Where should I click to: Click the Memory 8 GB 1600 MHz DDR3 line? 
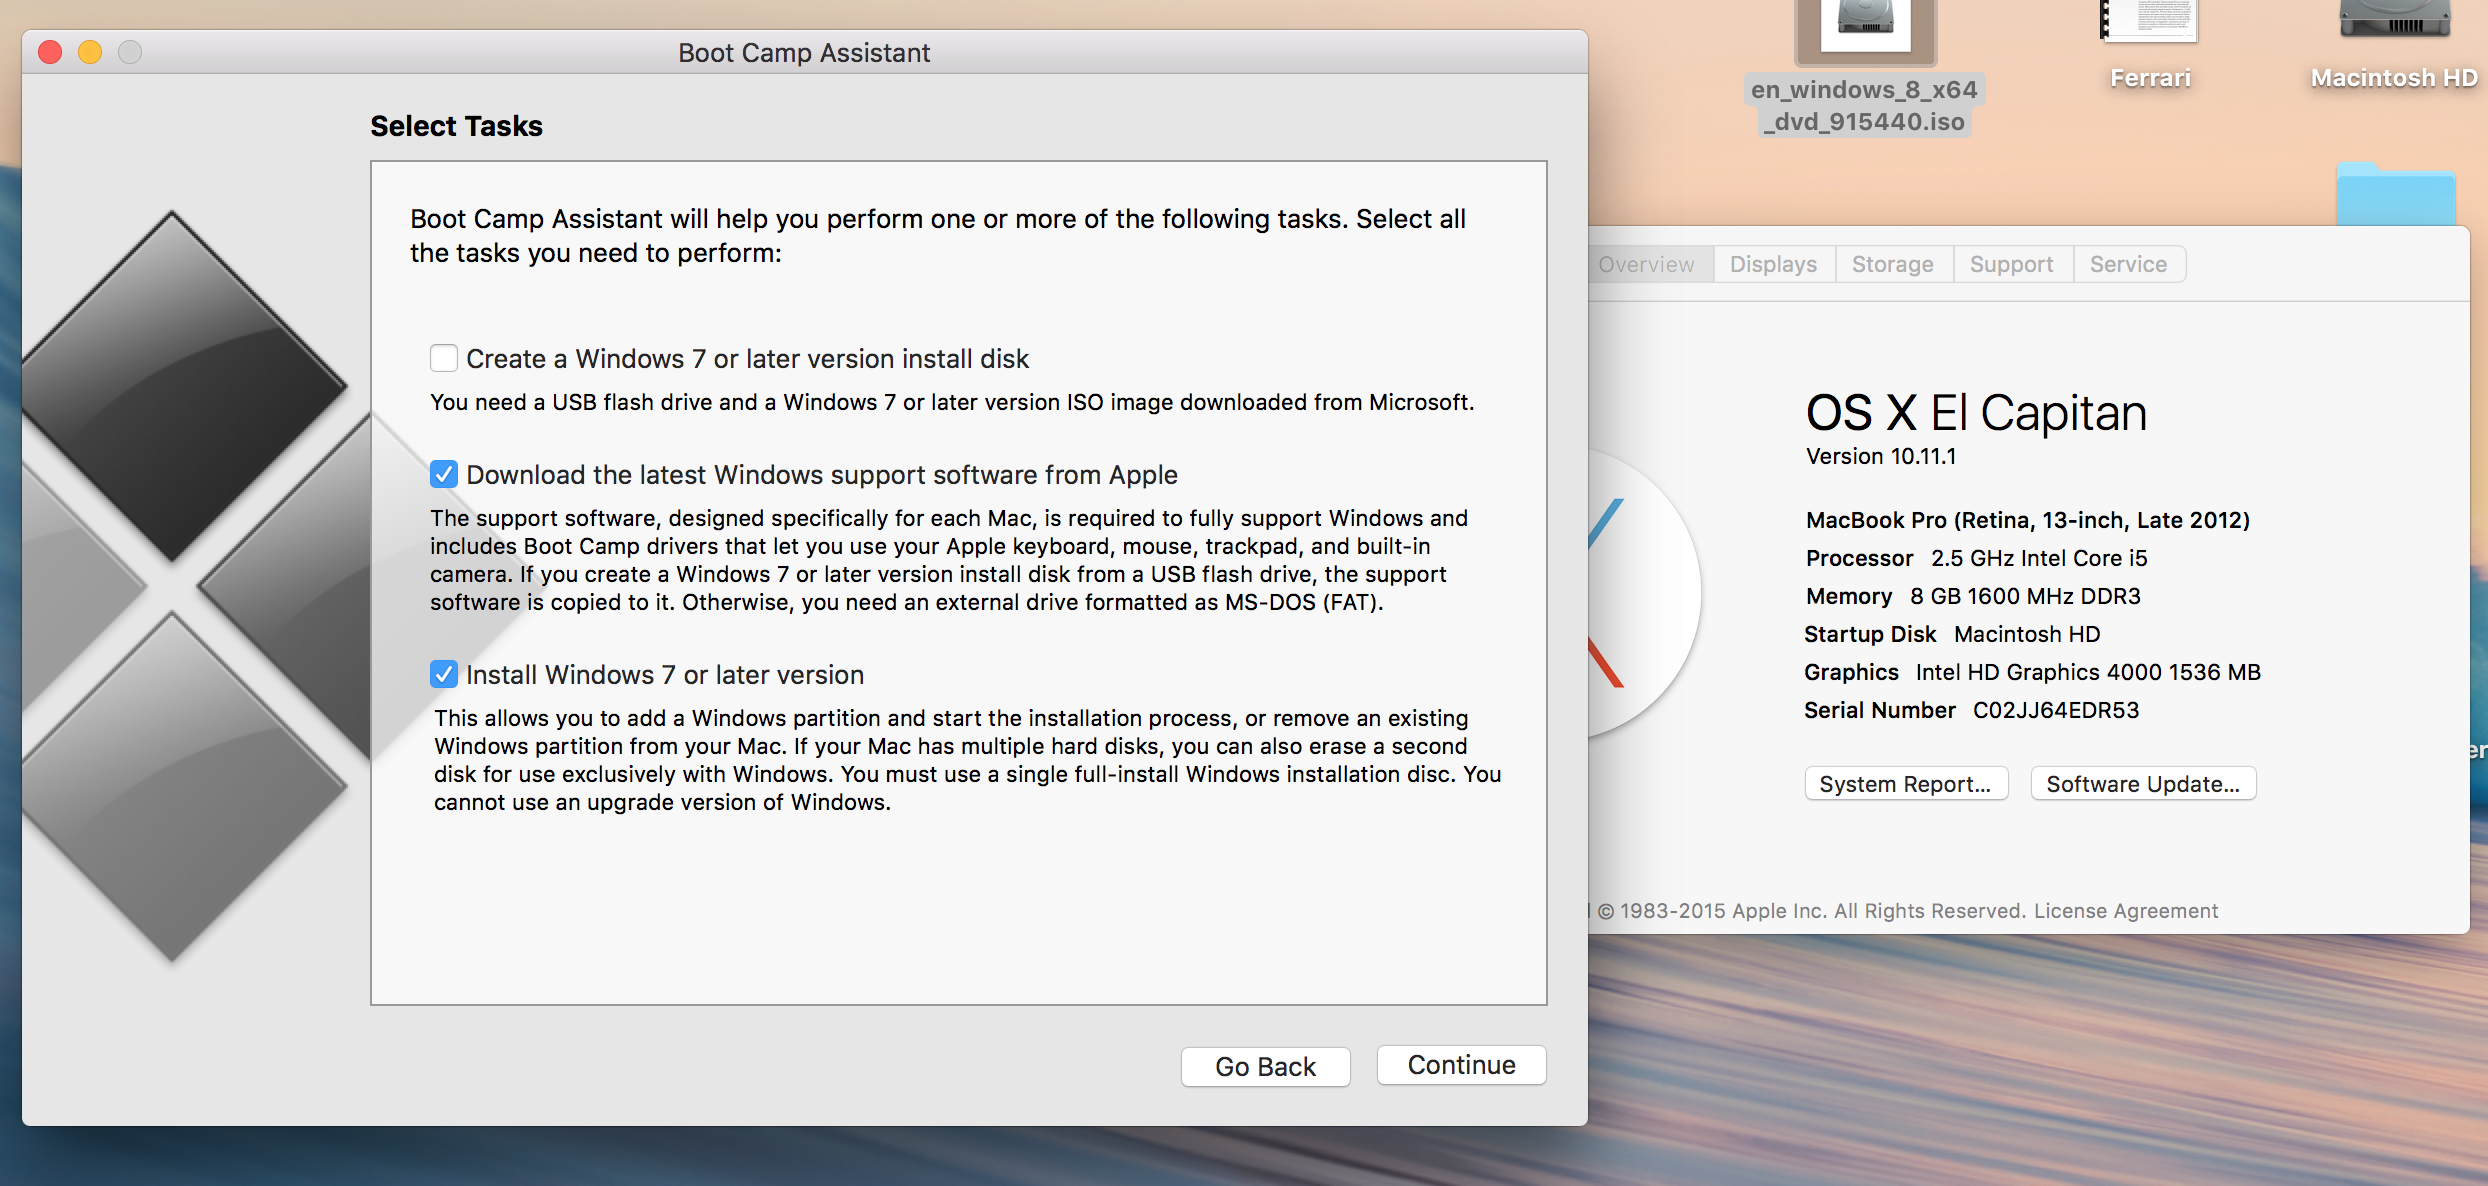point(1973,596)
